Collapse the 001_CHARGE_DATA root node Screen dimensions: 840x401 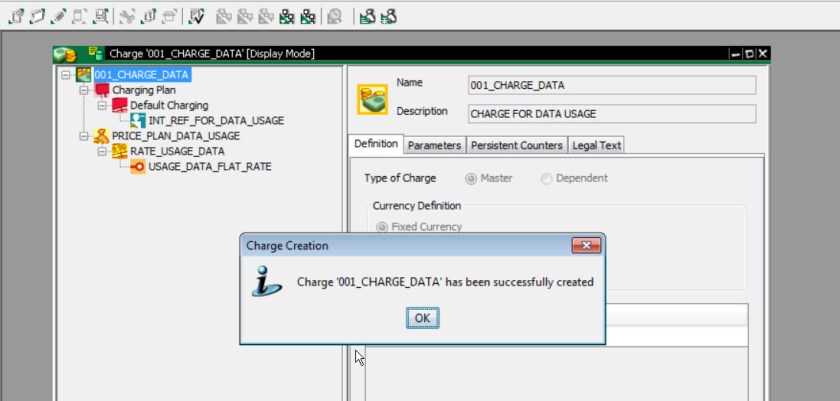point(66,75)
